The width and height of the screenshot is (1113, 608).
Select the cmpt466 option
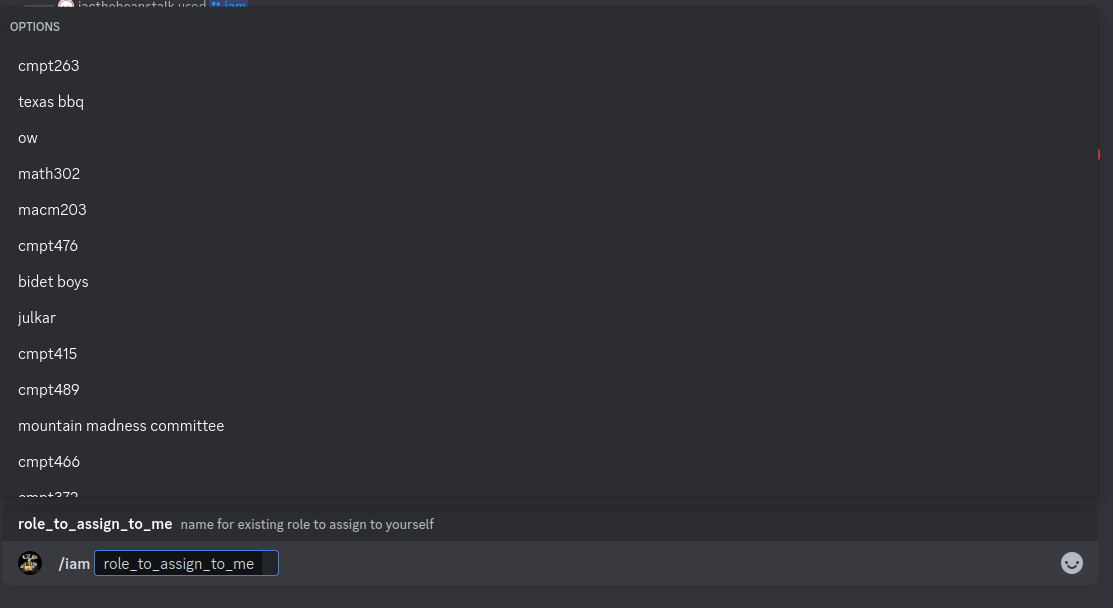pos(550,462)
